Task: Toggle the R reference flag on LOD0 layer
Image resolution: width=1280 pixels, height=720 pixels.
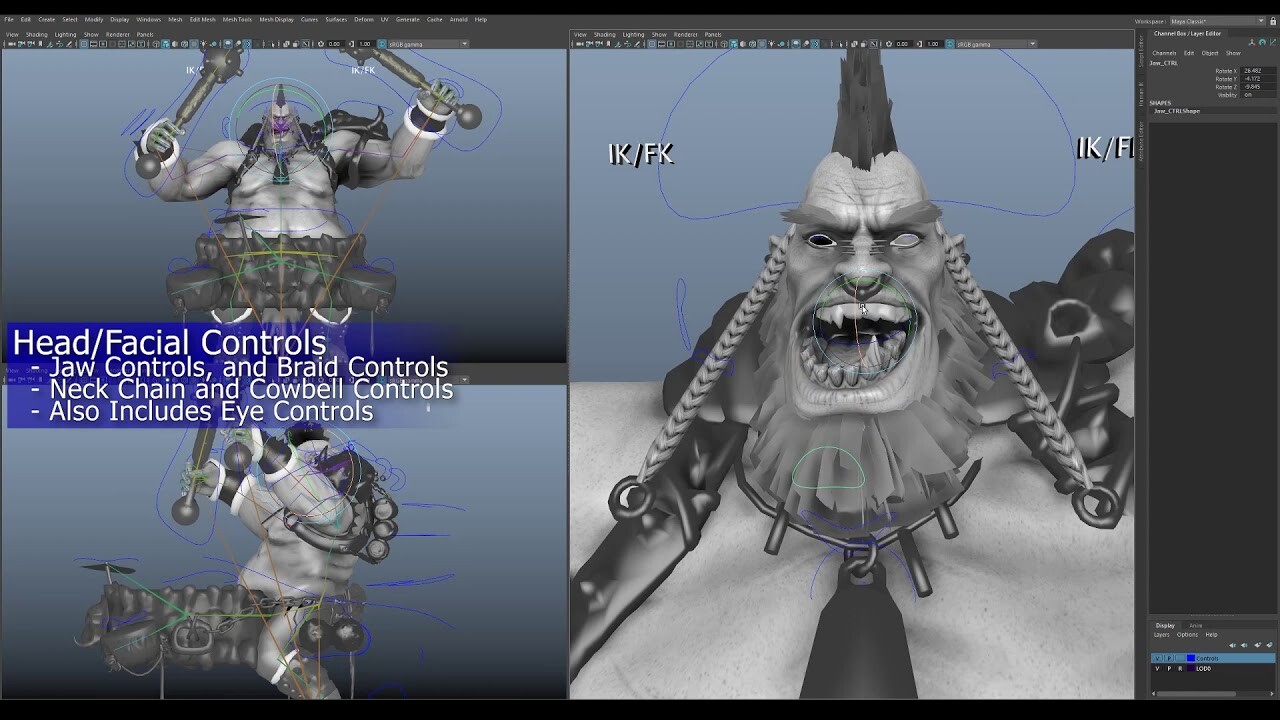Action: tap(1179, 668)
